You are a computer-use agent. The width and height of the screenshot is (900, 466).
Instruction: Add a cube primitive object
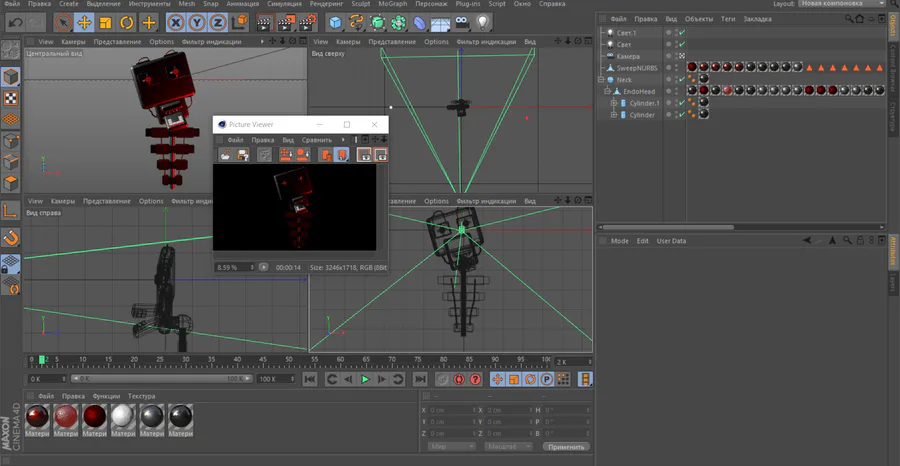(334, 22)
